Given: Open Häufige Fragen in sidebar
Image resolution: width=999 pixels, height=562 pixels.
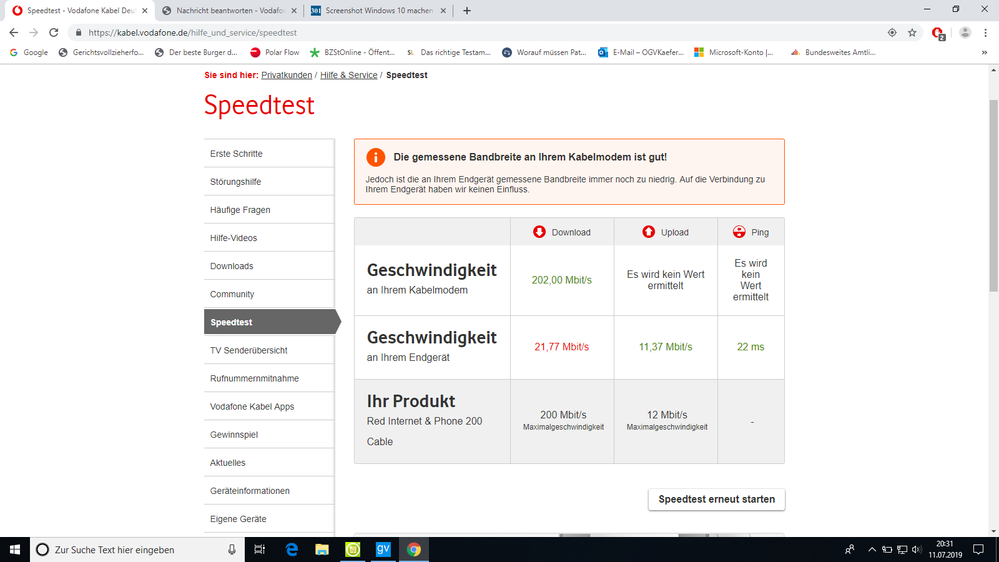Looking at the screenshot, I should click(x=269, y=210).
